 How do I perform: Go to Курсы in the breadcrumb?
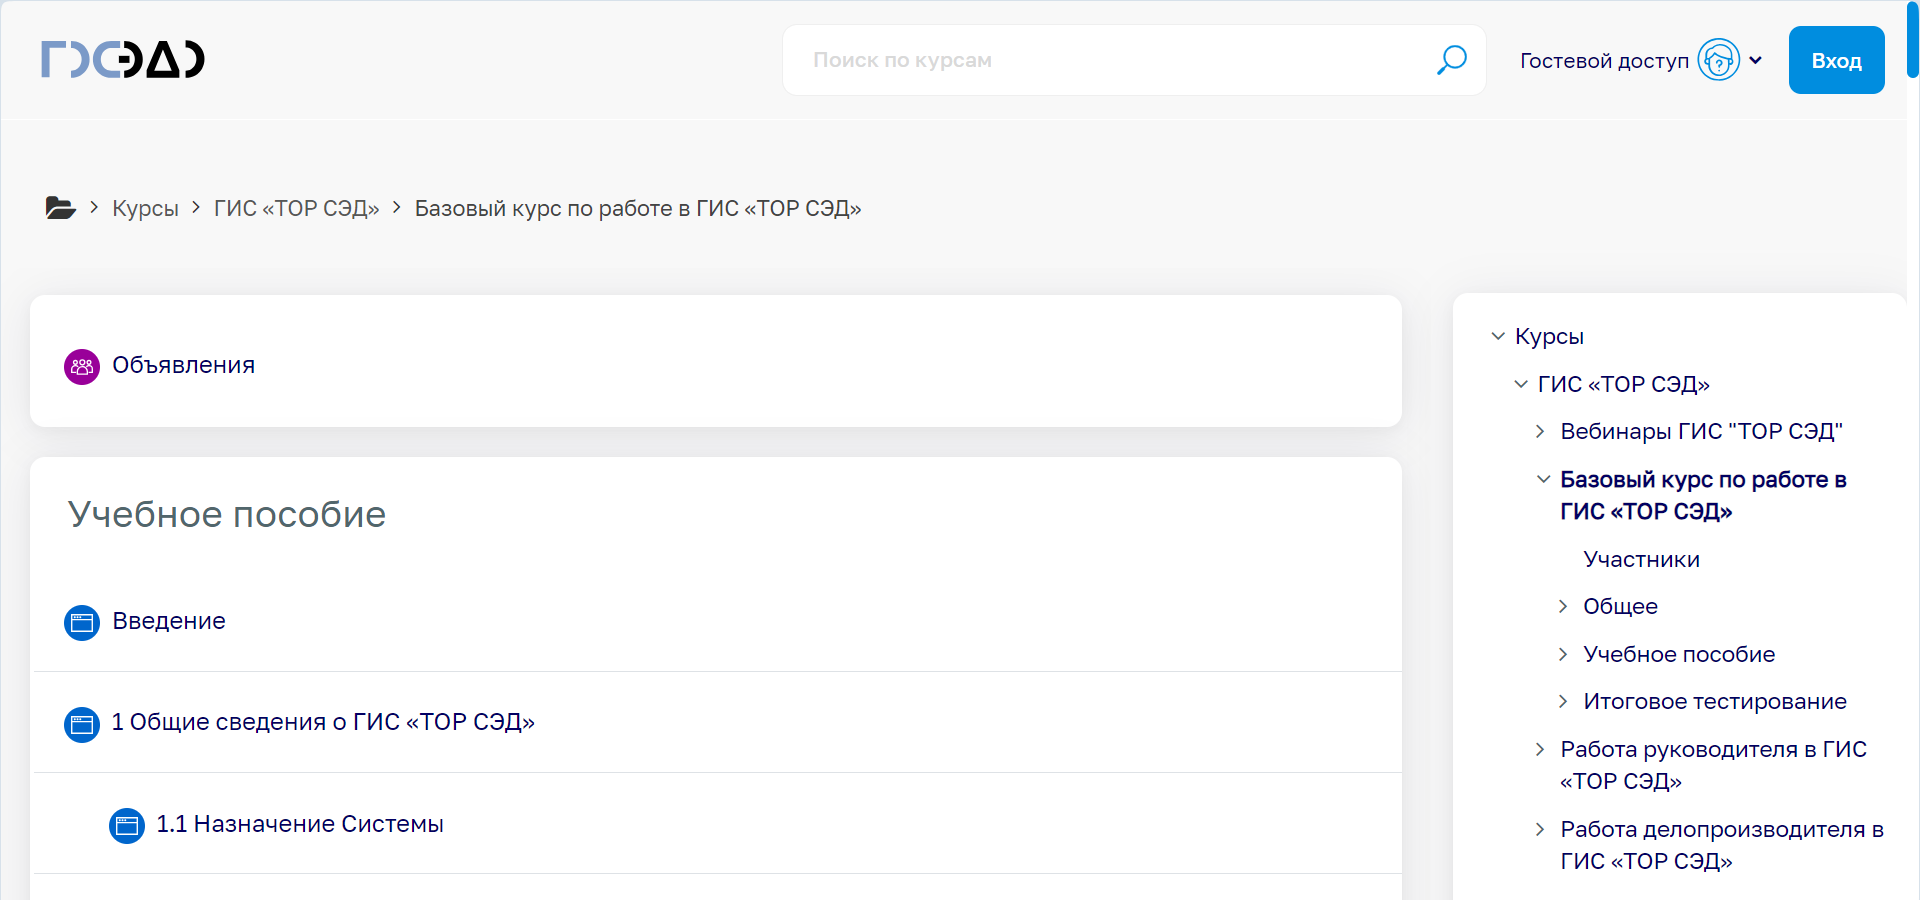click(145, 208)
